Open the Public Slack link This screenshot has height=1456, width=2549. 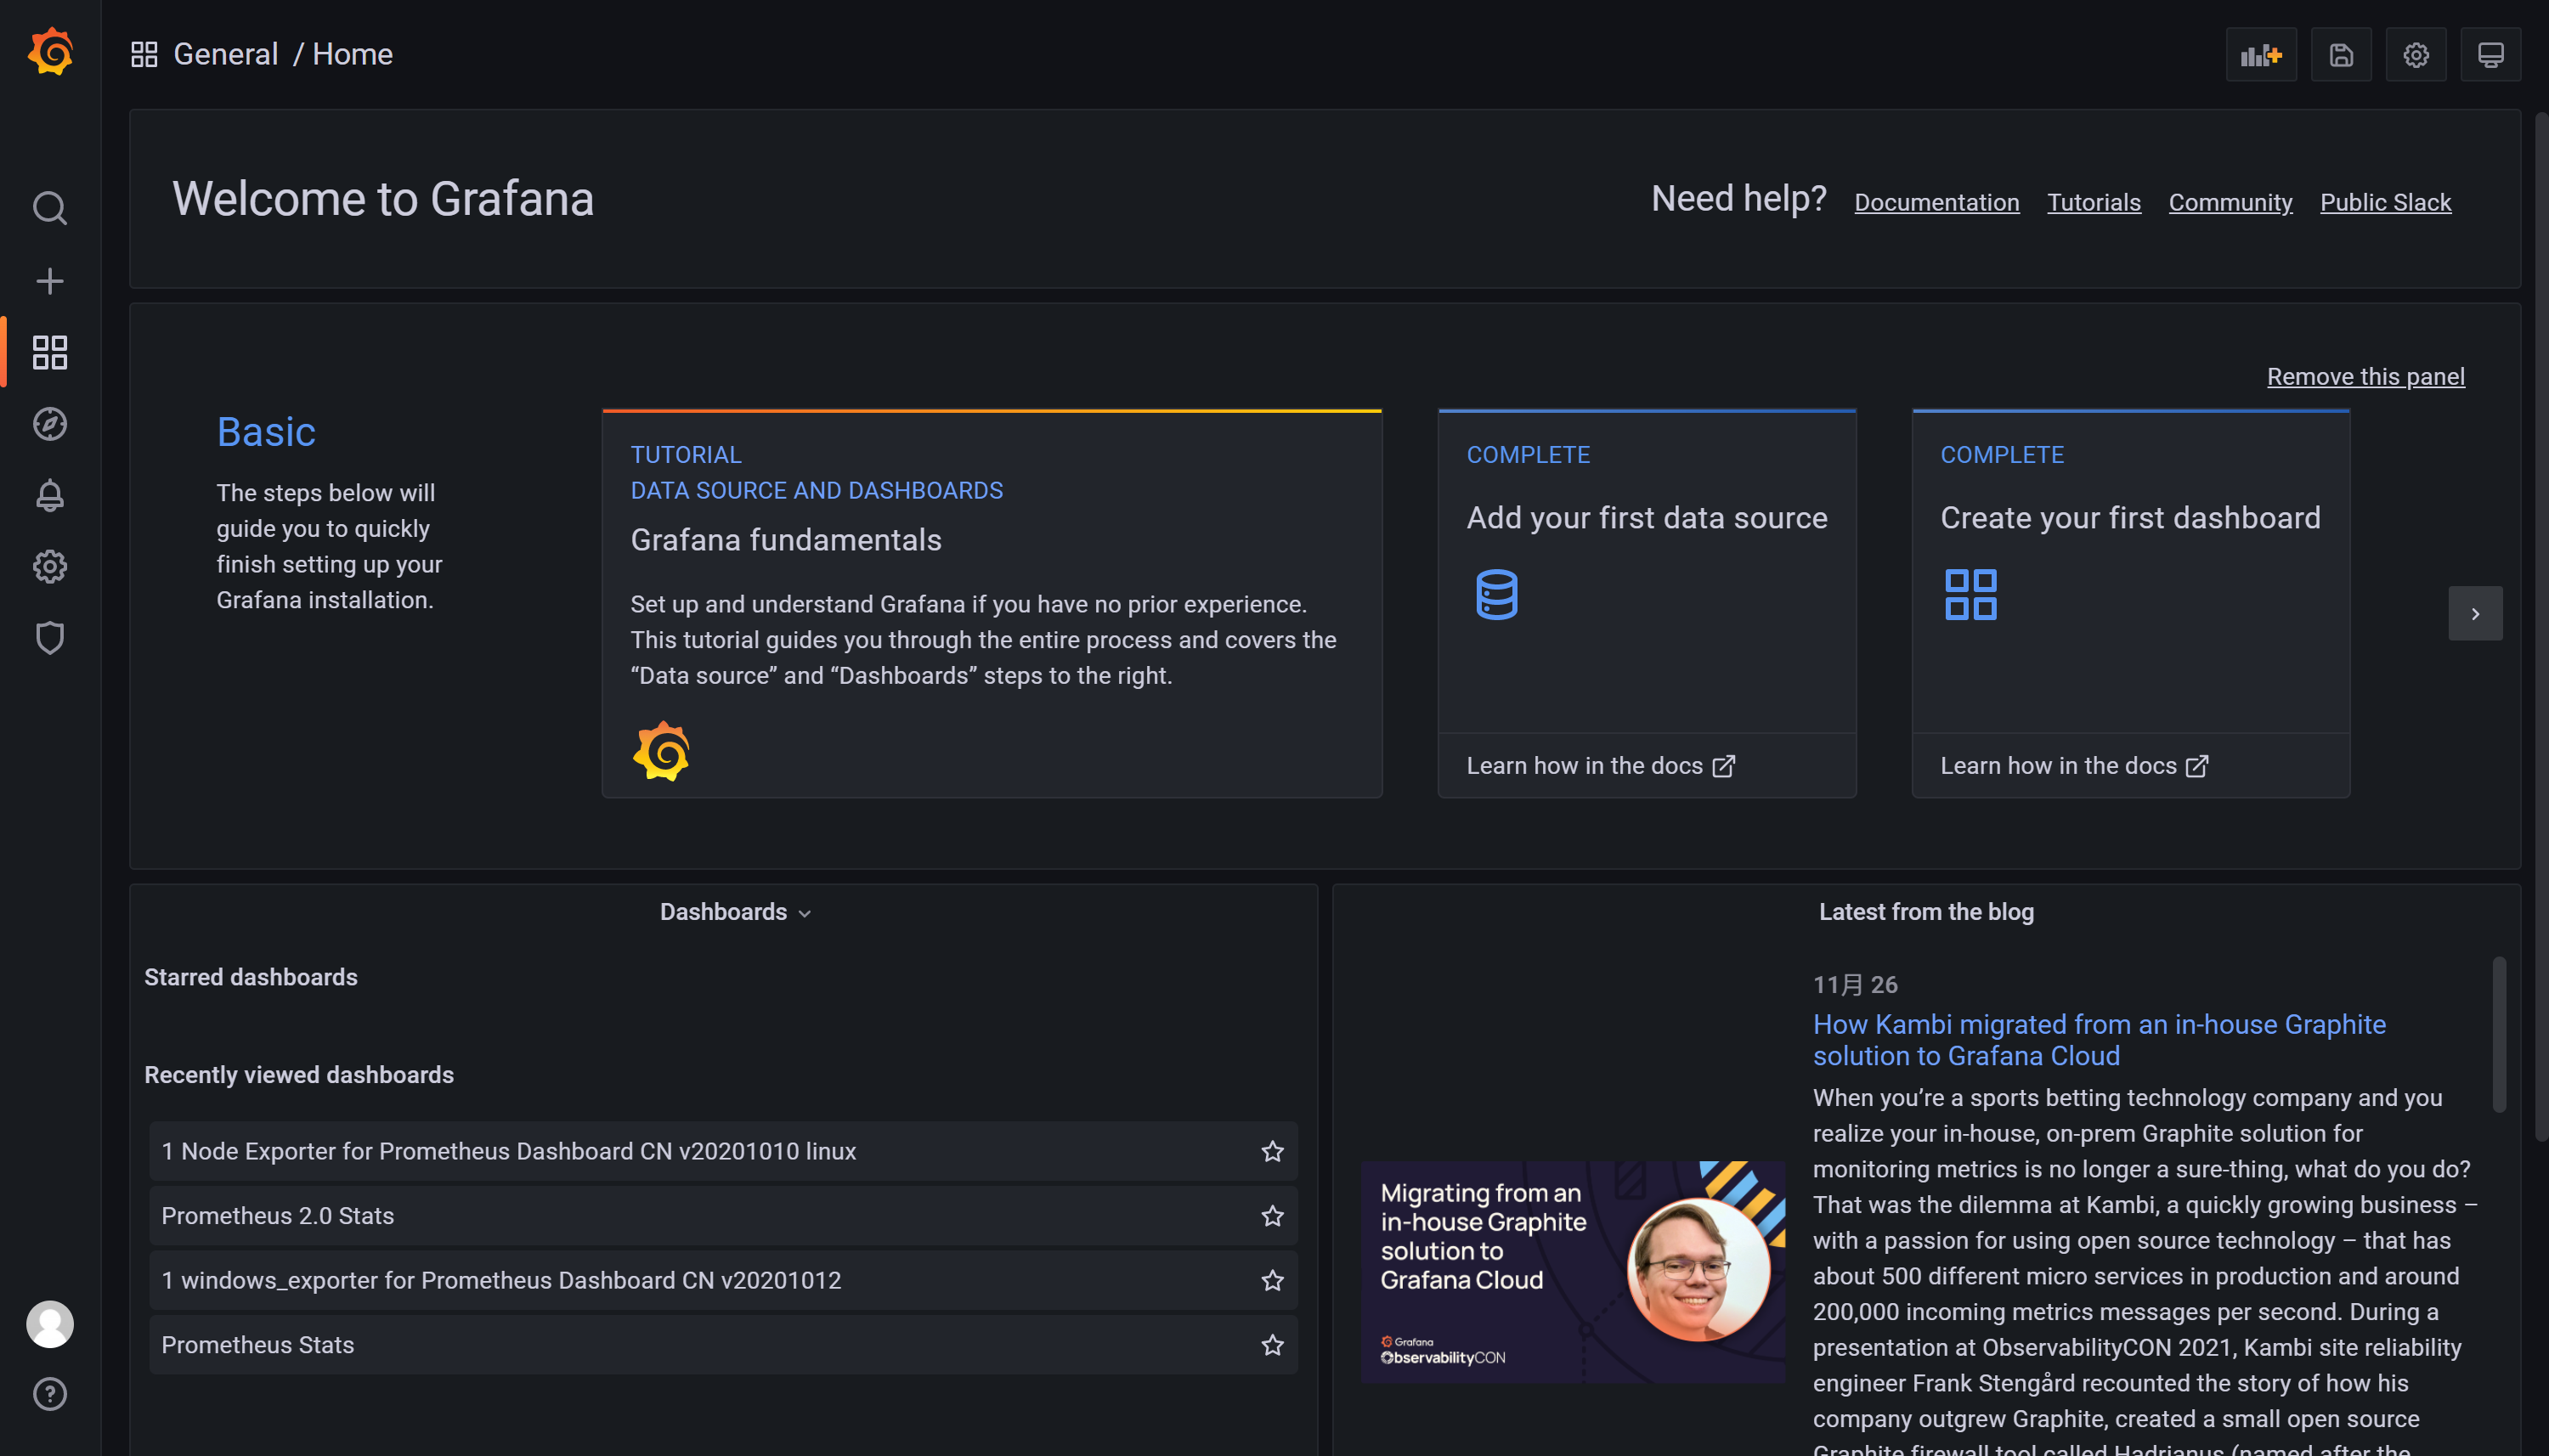[x=2385, y=202]
